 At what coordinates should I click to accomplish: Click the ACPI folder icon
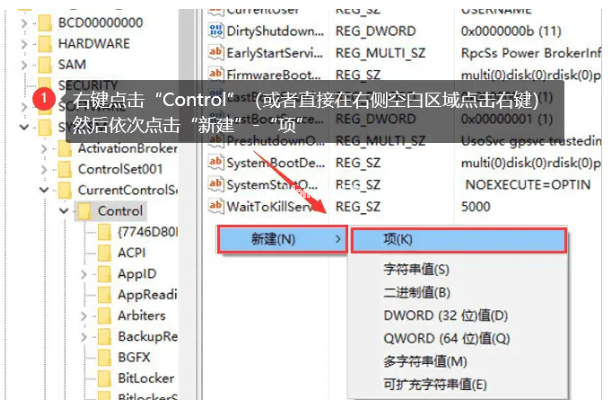click(103, 253)
